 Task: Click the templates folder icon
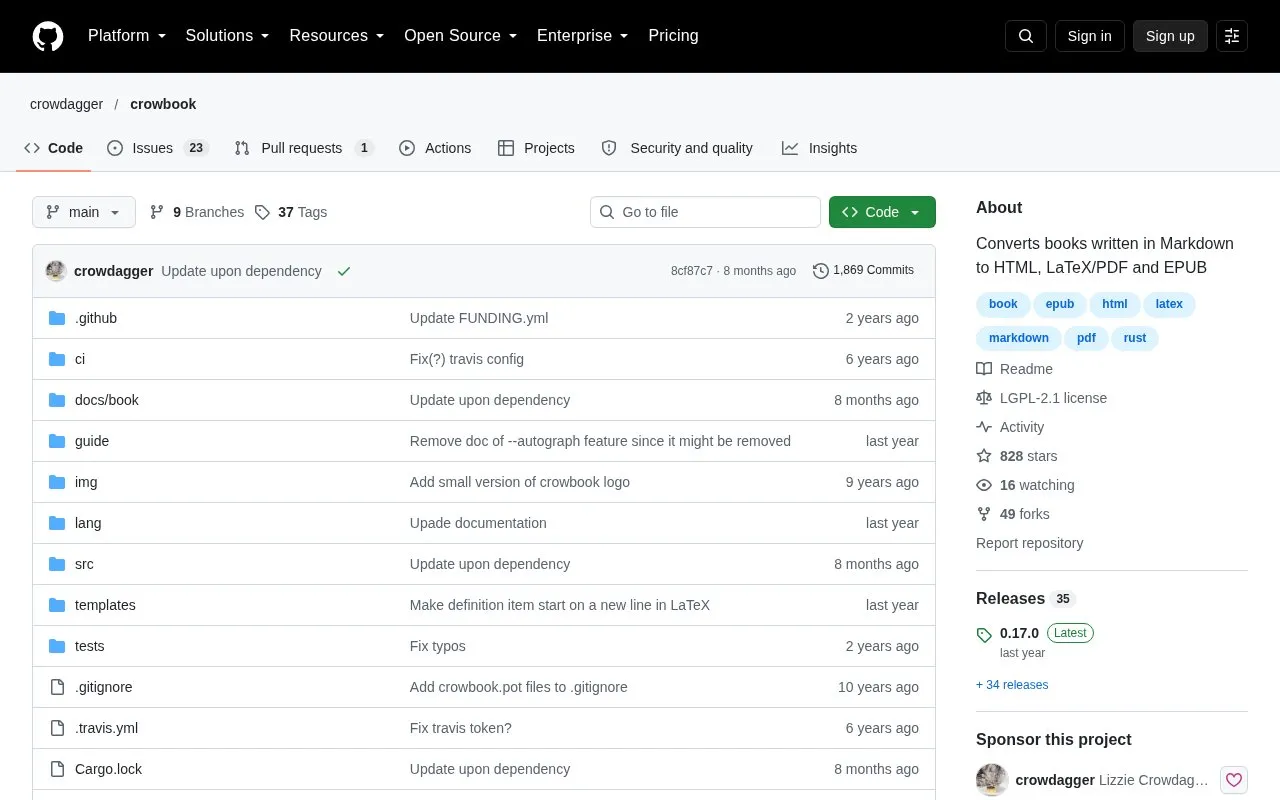pos(57,605)
